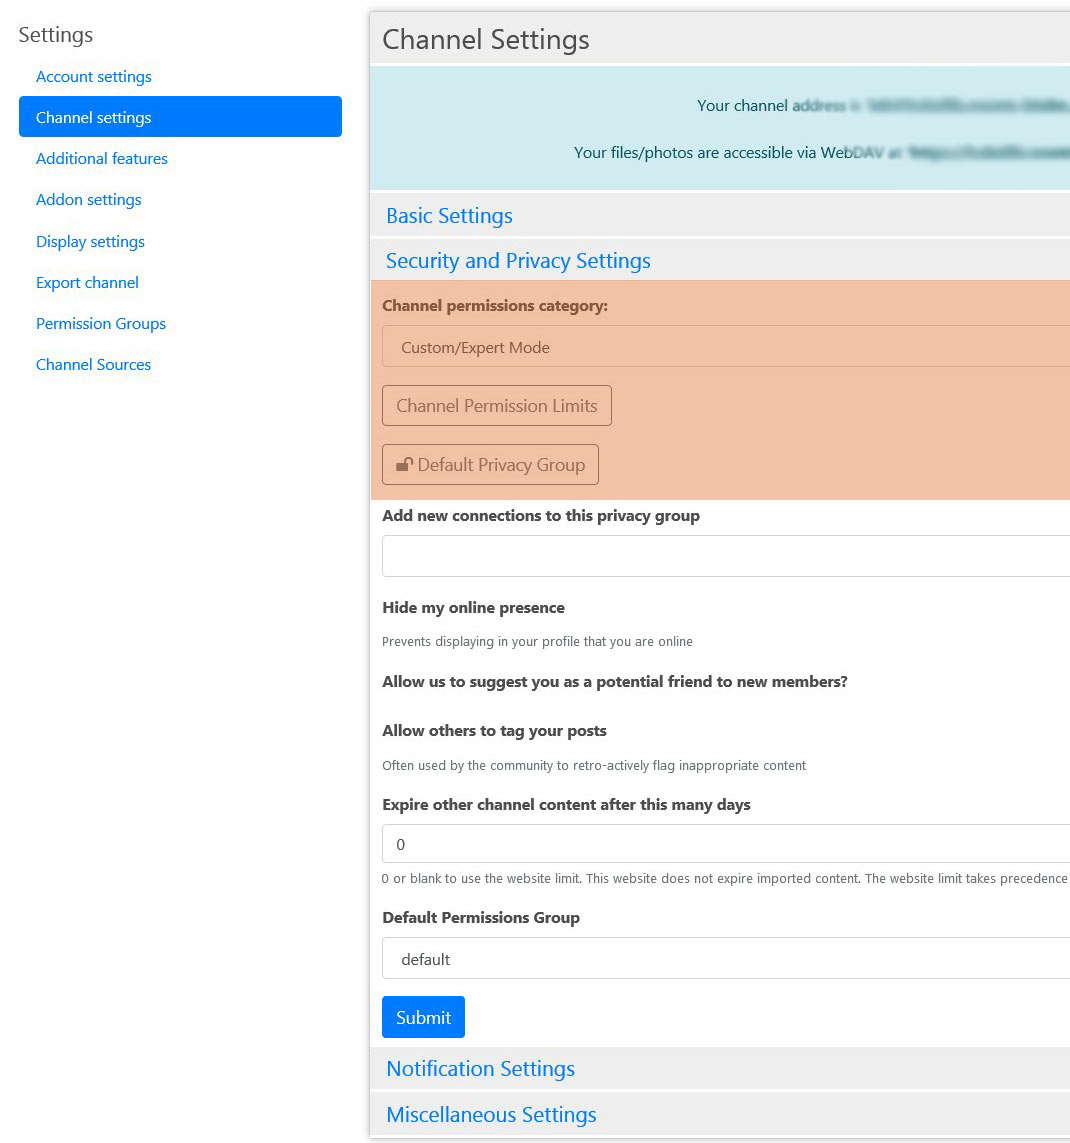Screen dimensions: 1070x1143
Task: Expand Notification Settings section
Action: (x=480, y=1069)
